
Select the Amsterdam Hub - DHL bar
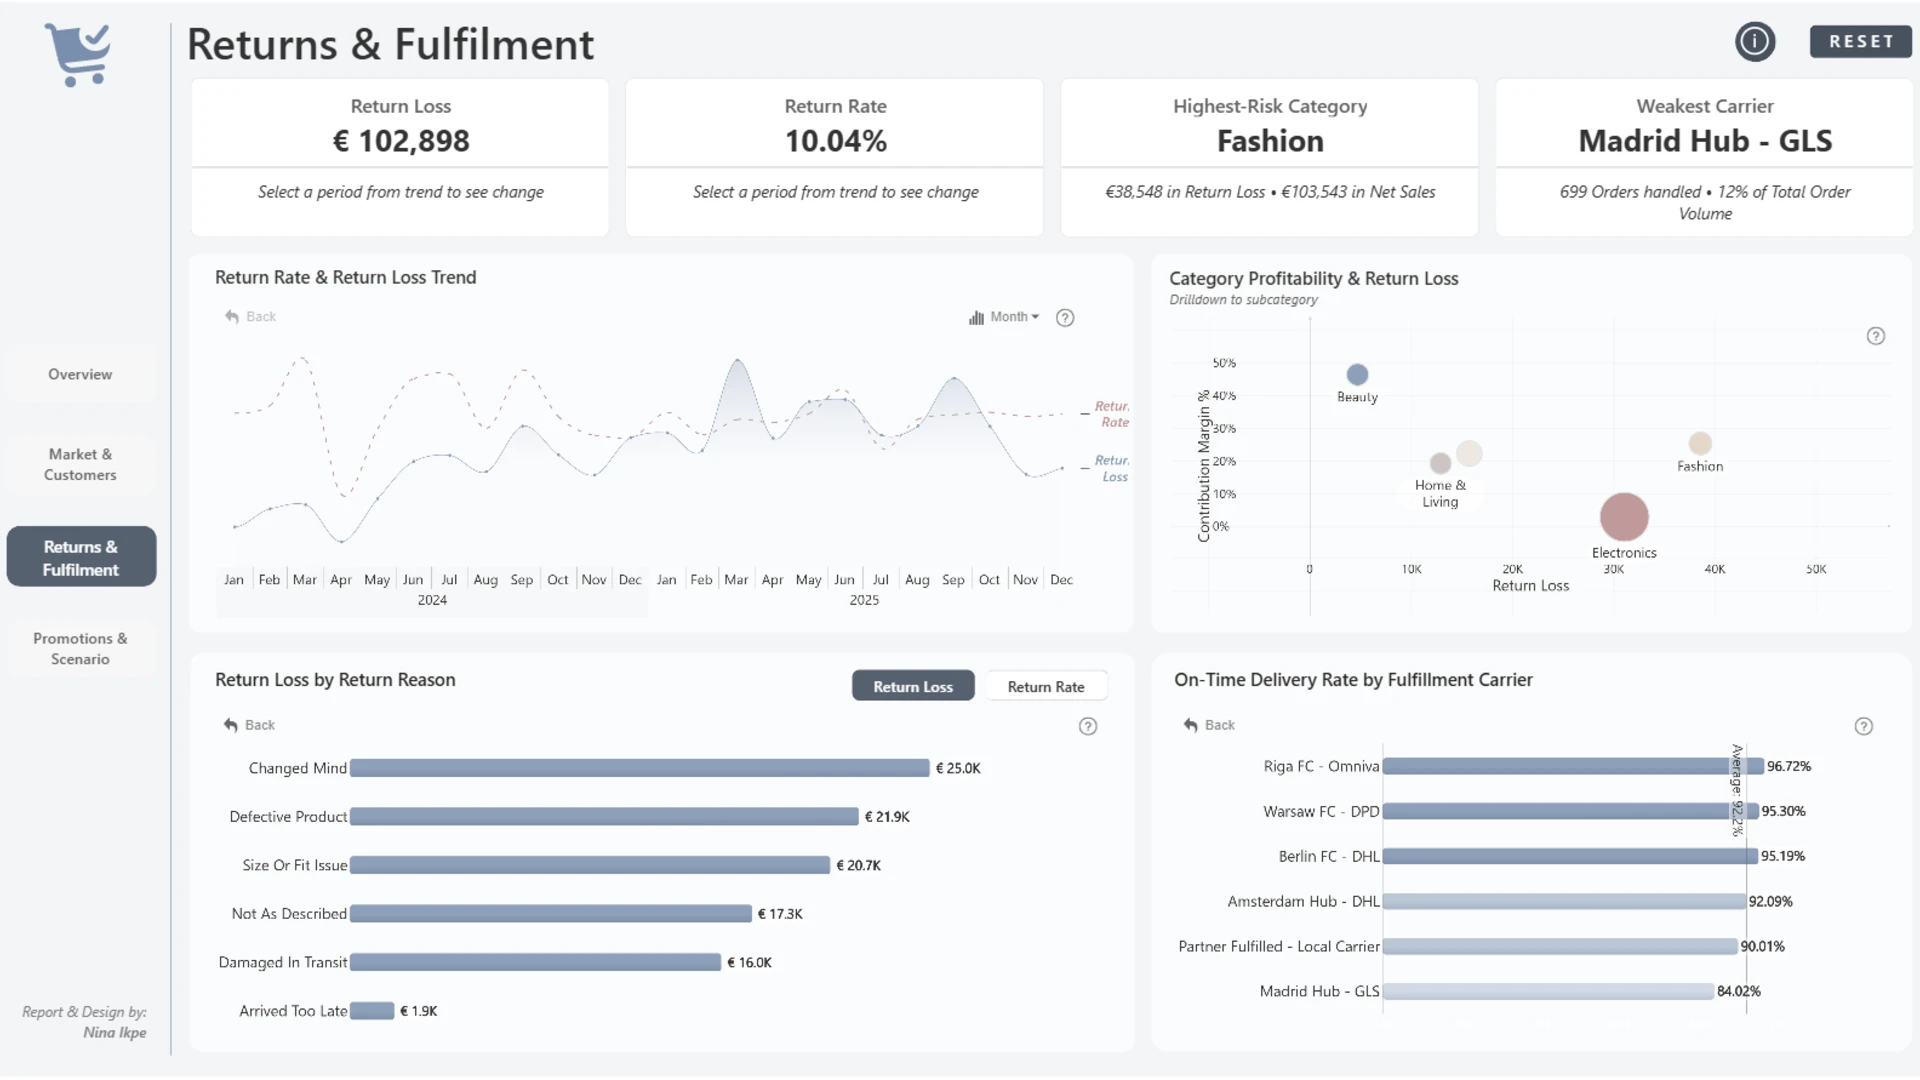tap(1564, 902)
